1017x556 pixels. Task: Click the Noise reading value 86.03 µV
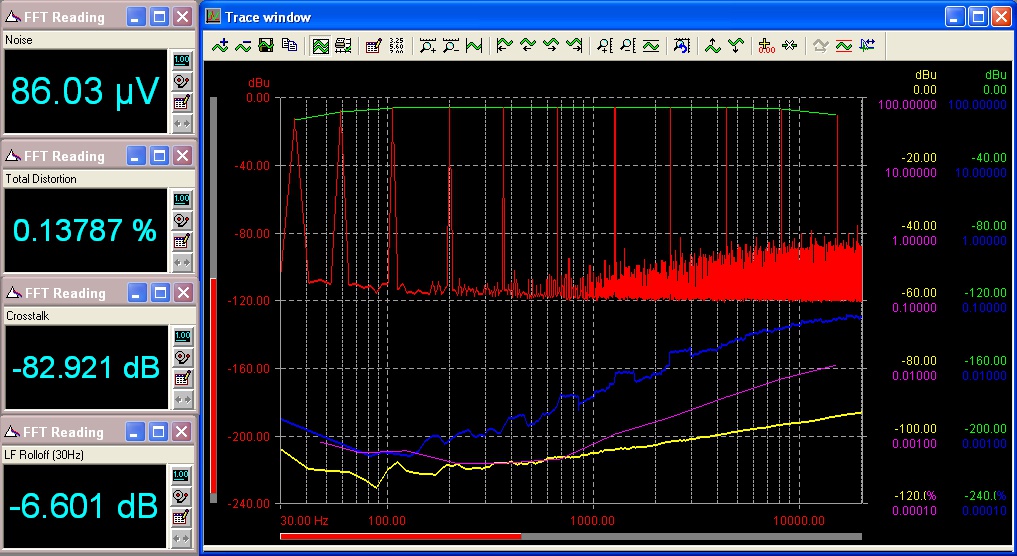(x=86, y=91)
